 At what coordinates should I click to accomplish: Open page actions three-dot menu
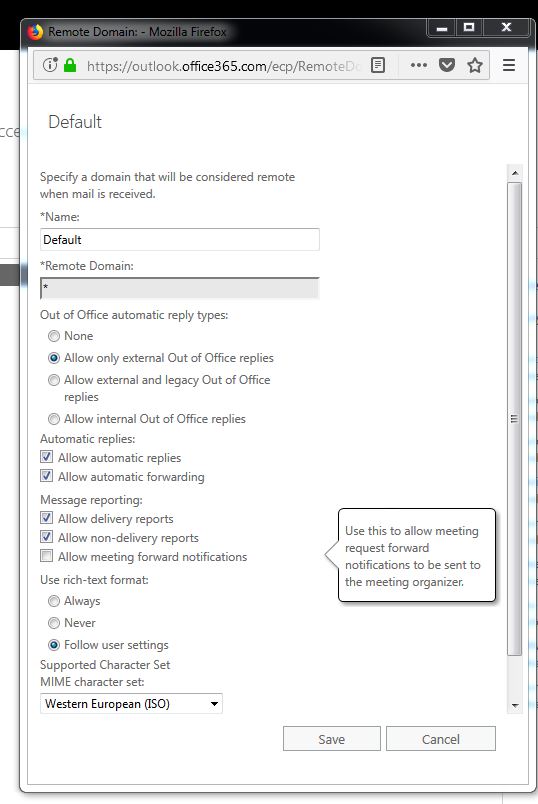point(419,65)
